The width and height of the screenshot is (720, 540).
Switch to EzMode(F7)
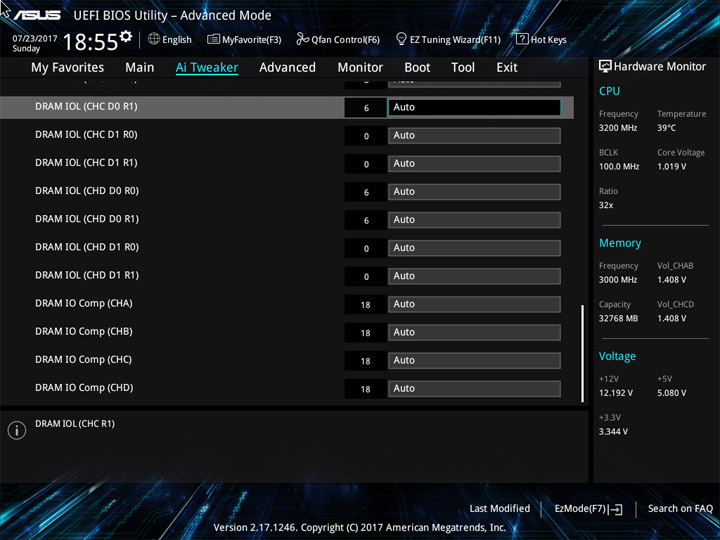tap(581, 508)
